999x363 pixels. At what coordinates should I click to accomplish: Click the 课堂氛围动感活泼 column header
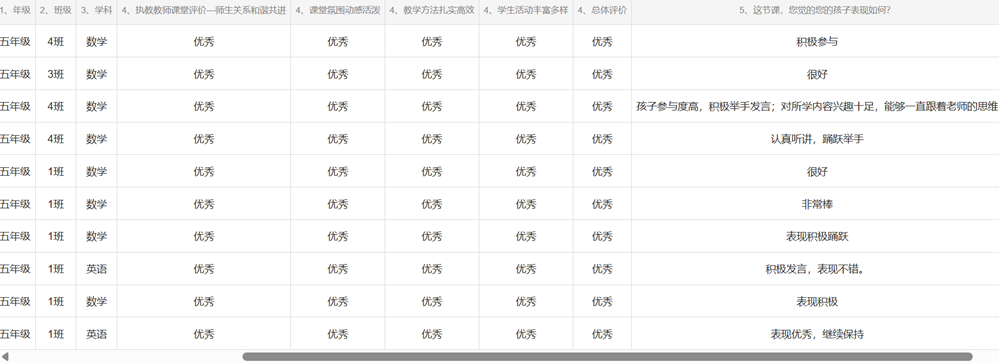[x=338, y=10]
